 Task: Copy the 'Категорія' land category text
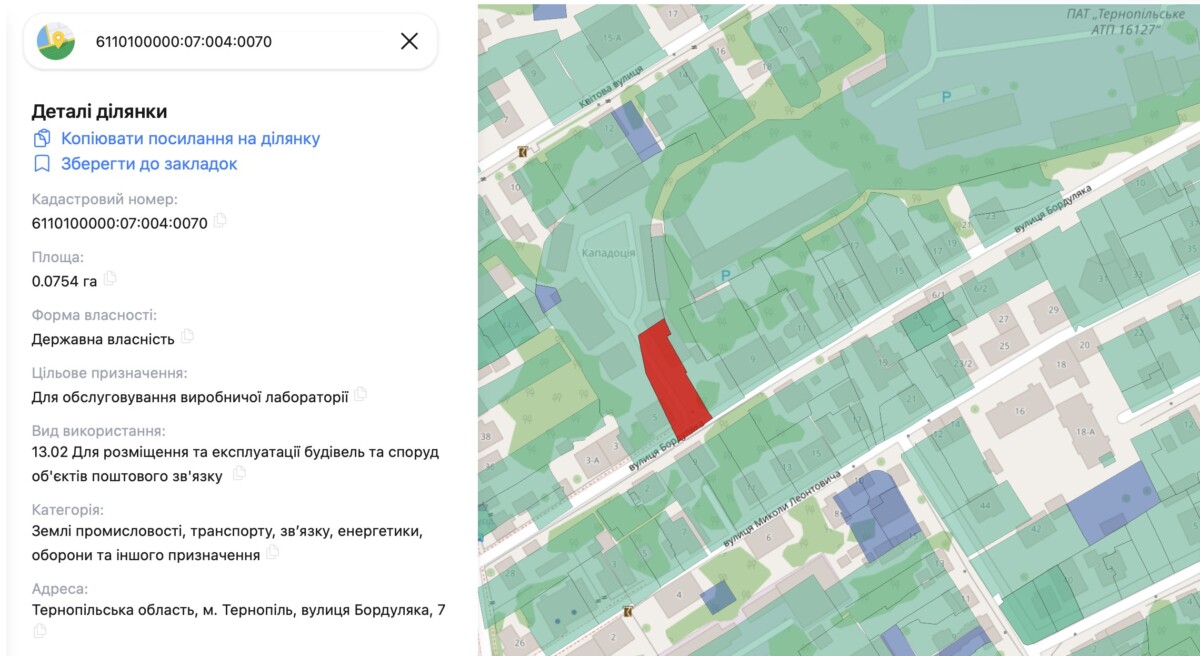tap(272, 553)
